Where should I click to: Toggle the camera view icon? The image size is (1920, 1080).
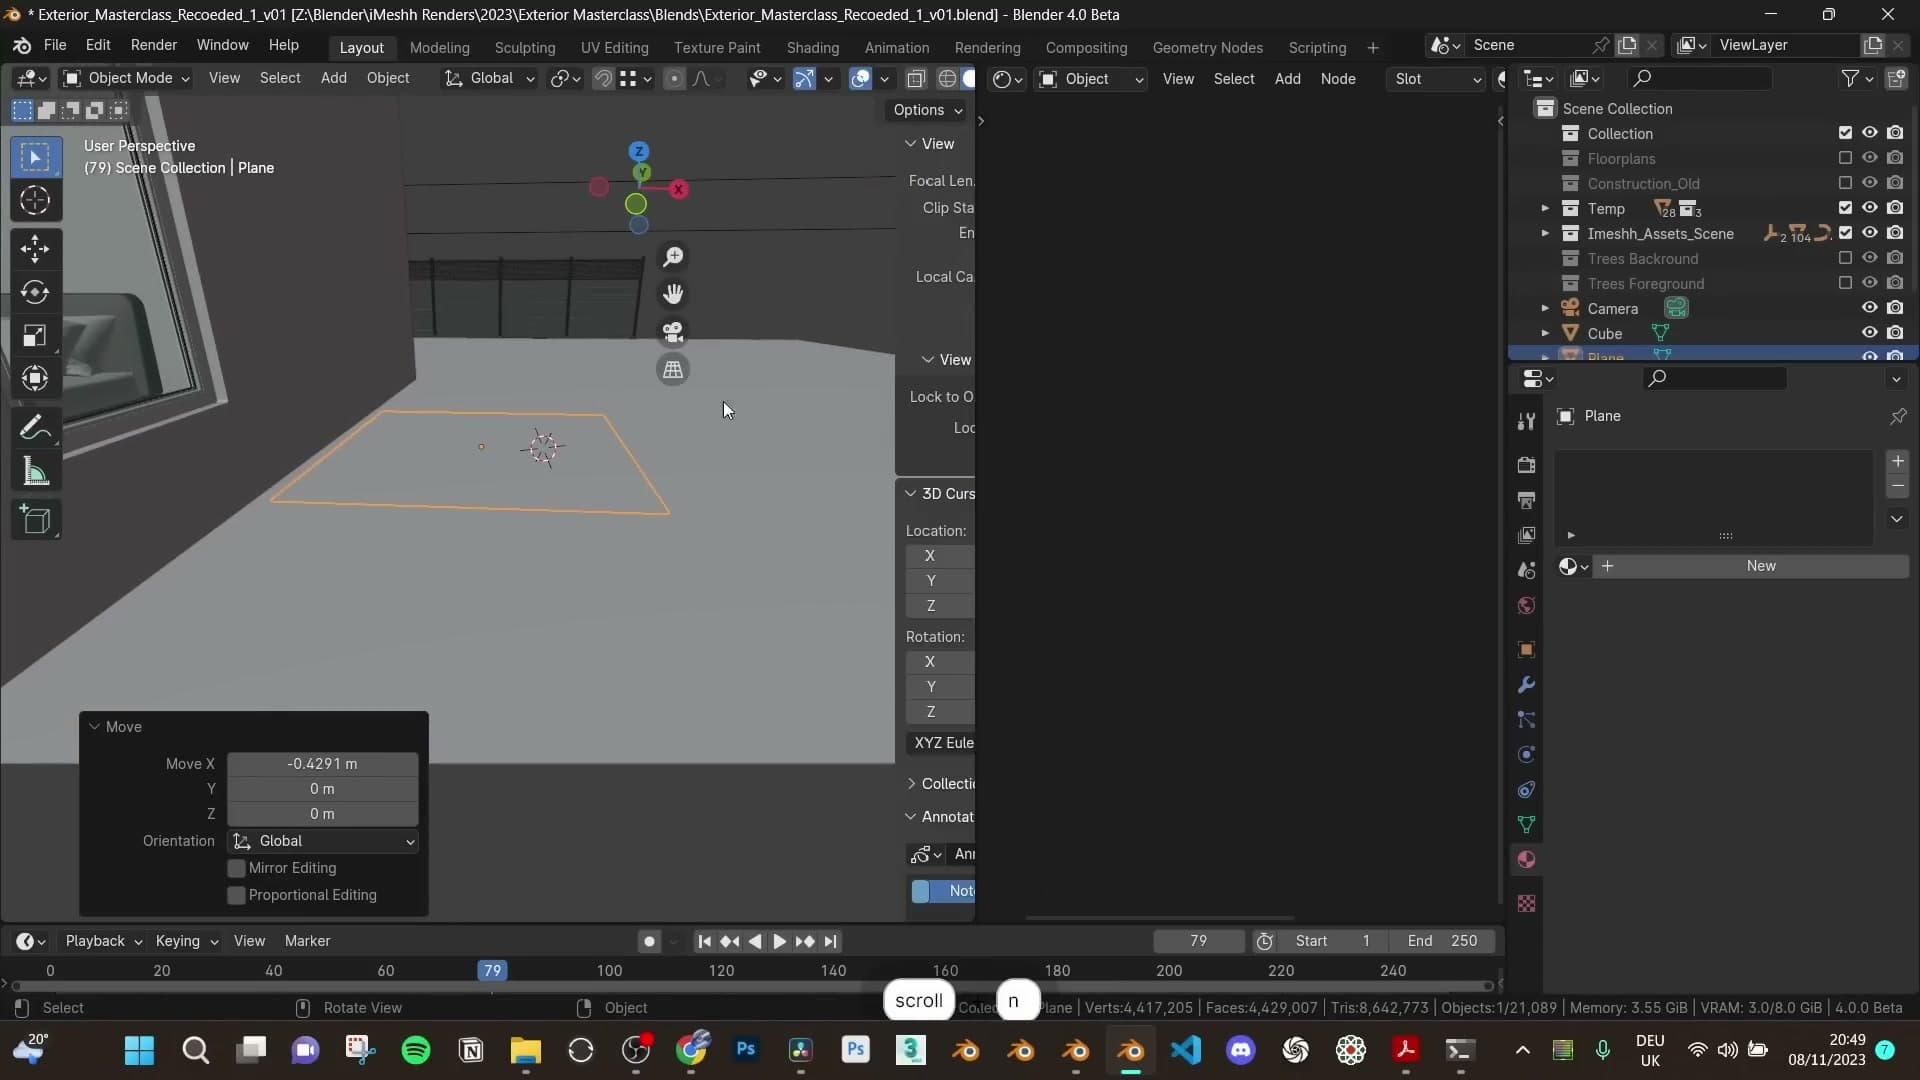tap(673, 332)
